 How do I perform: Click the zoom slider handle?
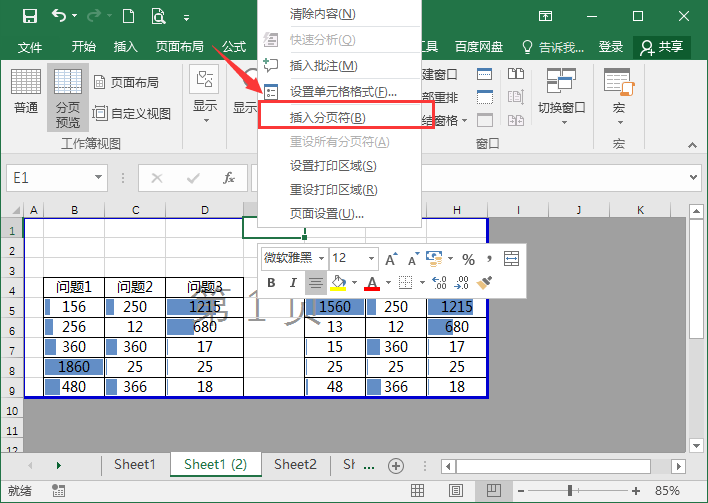pyautogui.click(x=570, y=490)
